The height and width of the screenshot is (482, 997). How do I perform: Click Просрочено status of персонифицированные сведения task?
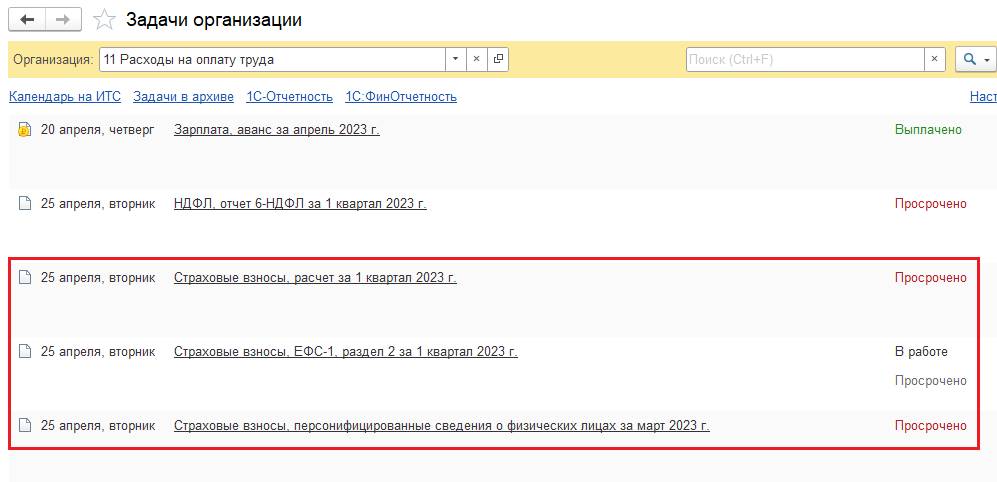(931, 426)
